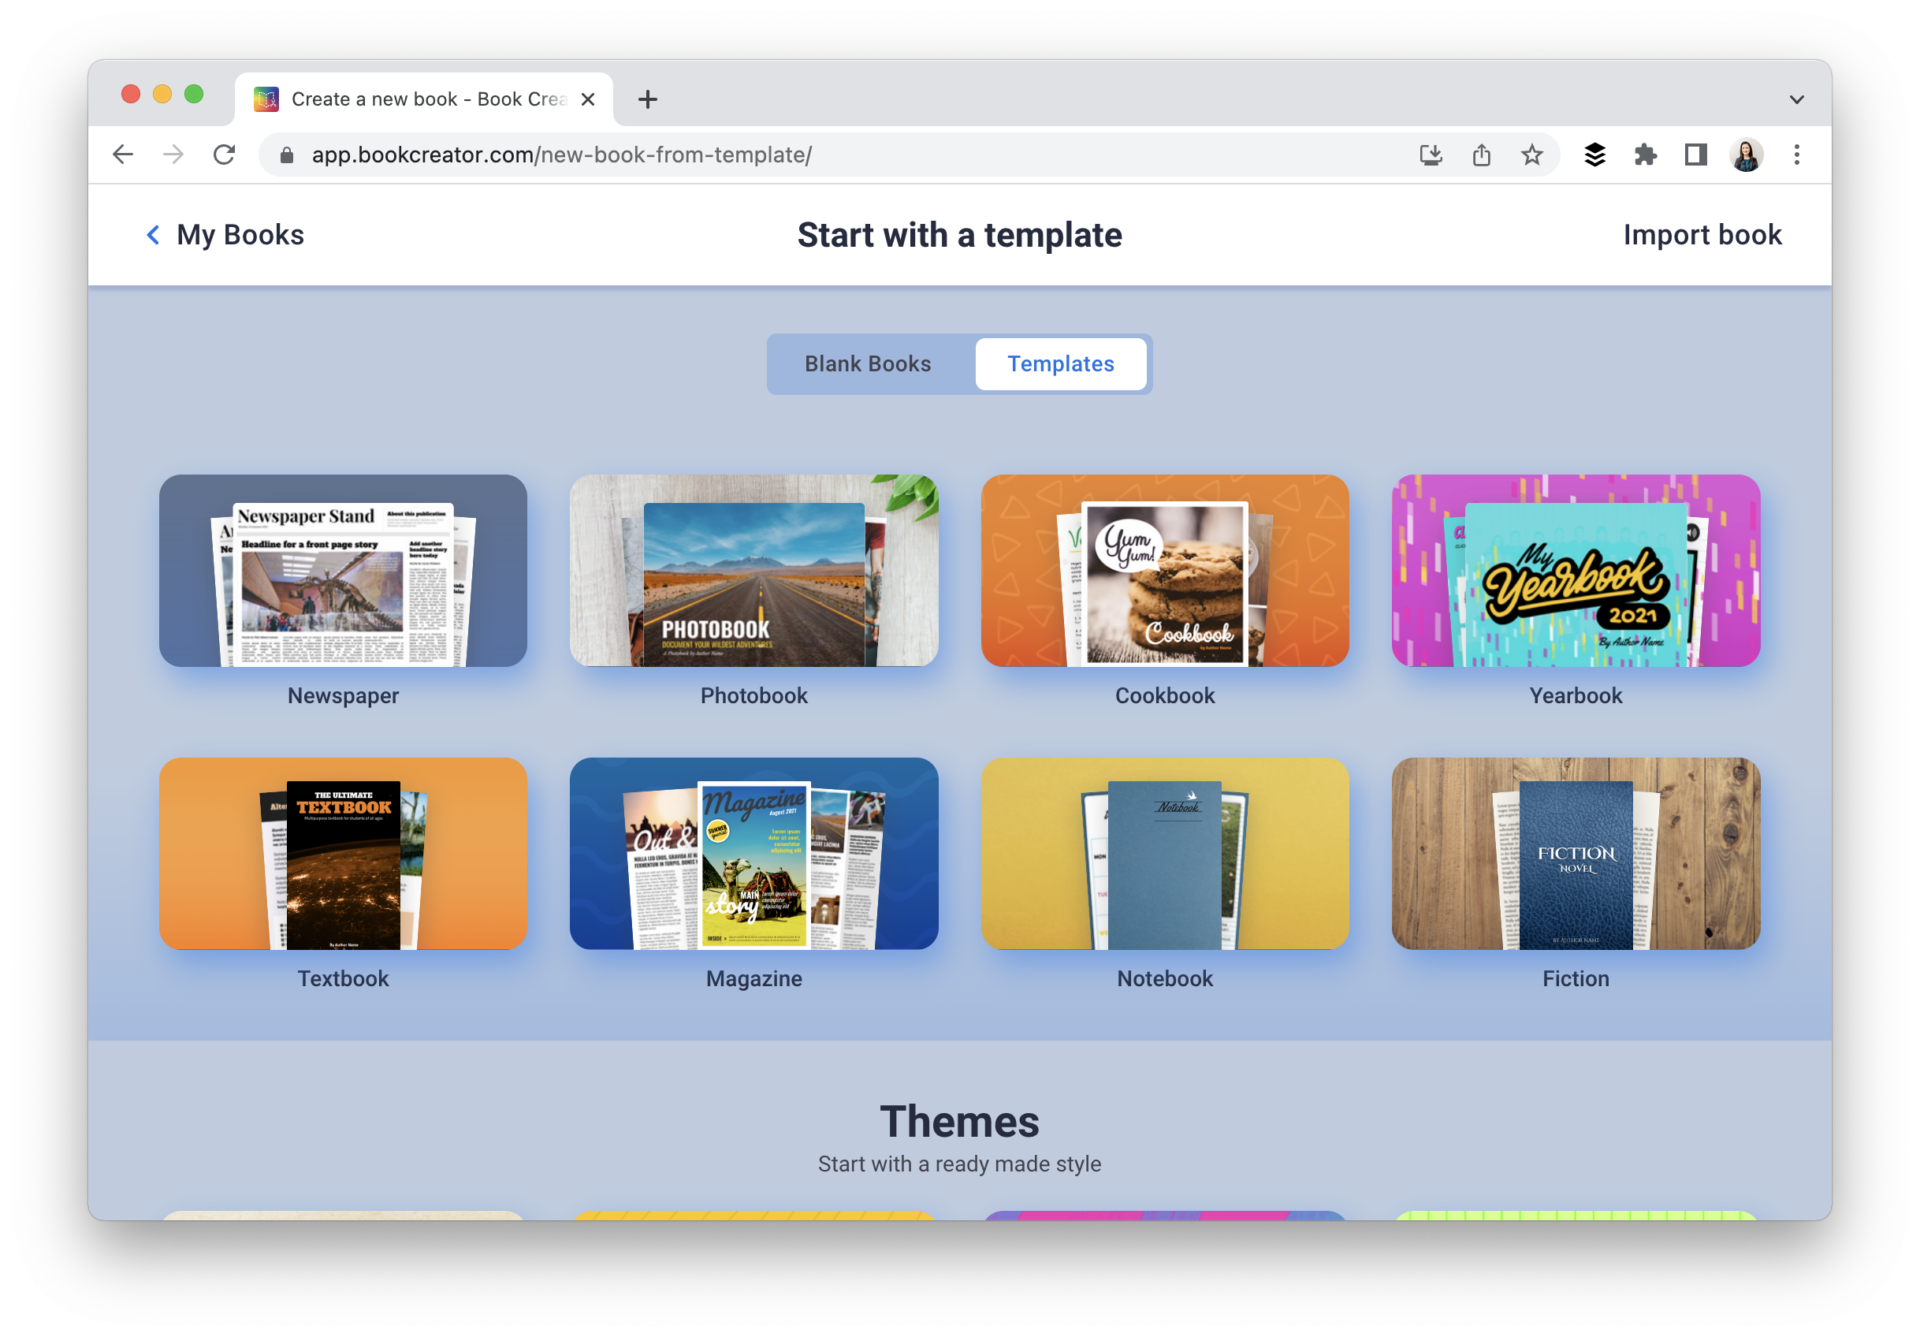Reload the page with the refresh icon

click(224, 154)
